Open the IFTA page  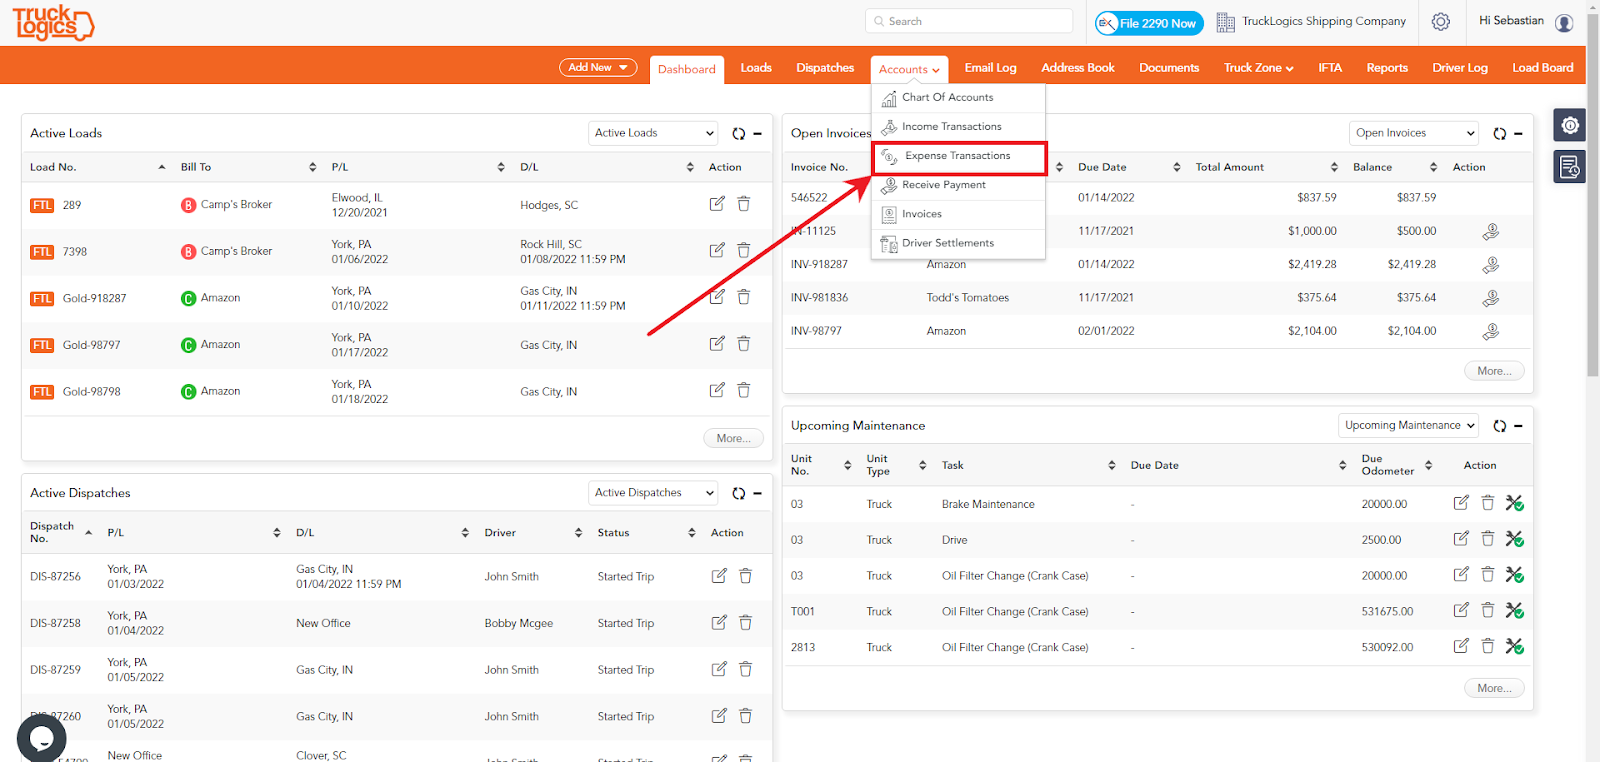[1330, 68]
